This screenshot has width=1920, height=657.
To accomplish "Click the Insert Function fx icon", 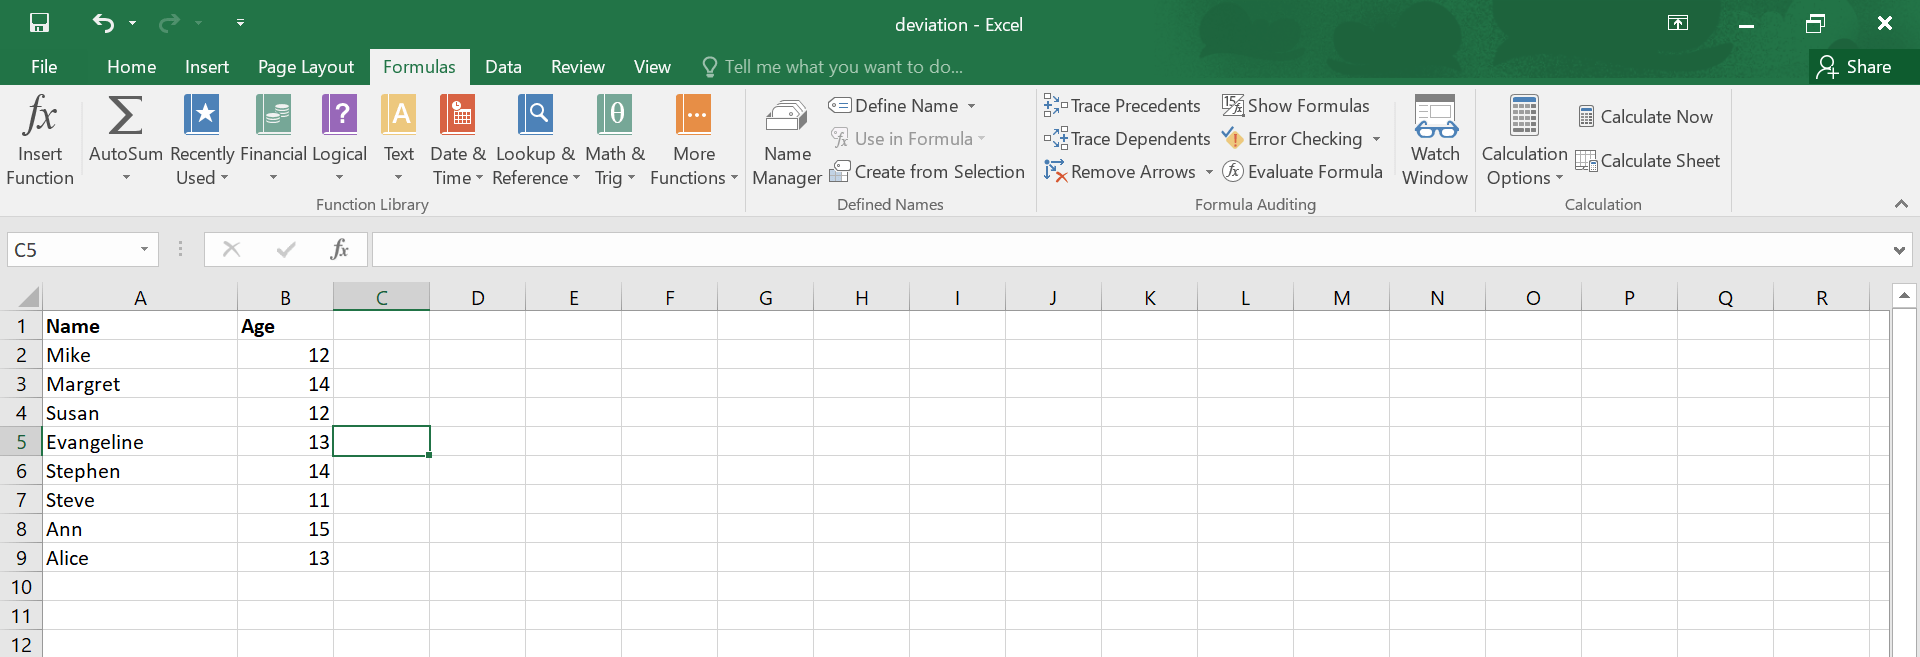I will (40, 116).
